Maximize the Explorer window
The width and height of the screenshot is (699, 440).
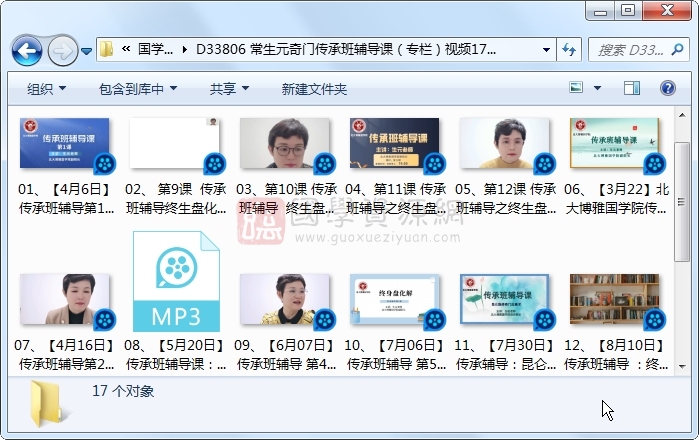(x=628, y=11)
